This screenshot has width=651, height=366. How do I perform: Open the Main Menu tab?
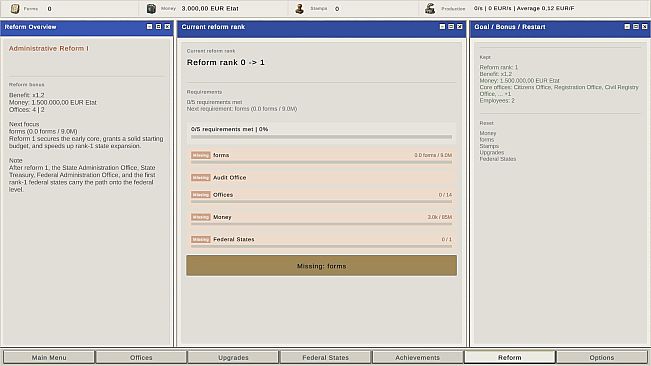point(49,357)
